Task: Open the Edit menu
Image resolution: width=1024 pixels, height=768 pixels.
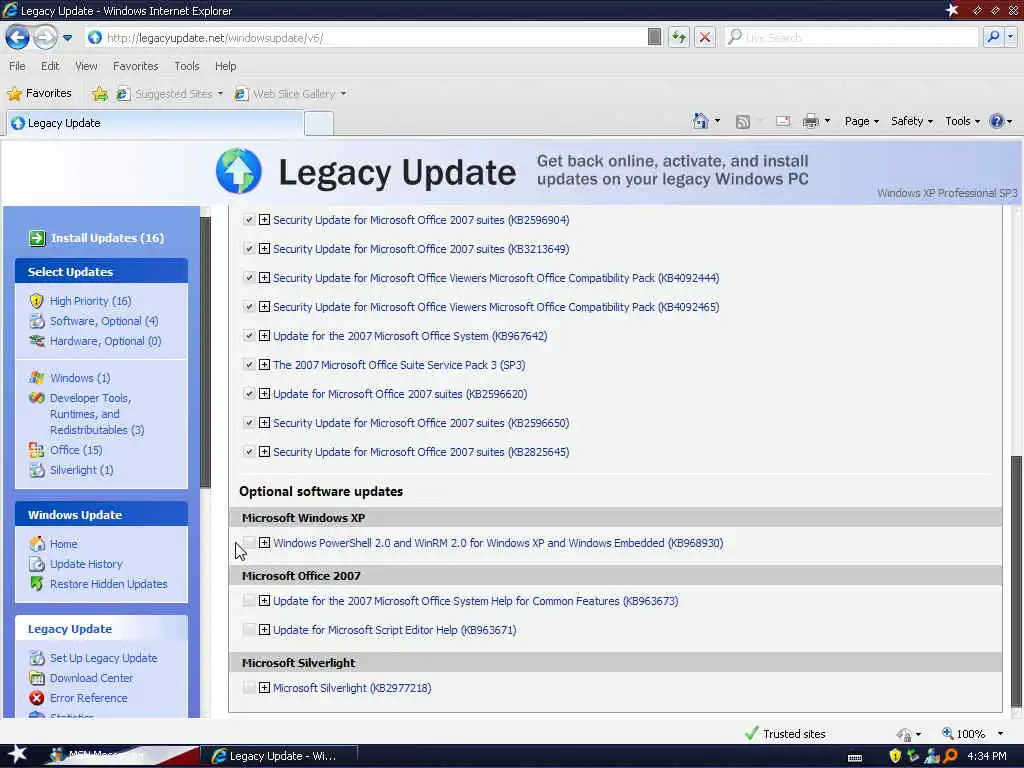Action: pyautogui.click(x=50, y=66)
